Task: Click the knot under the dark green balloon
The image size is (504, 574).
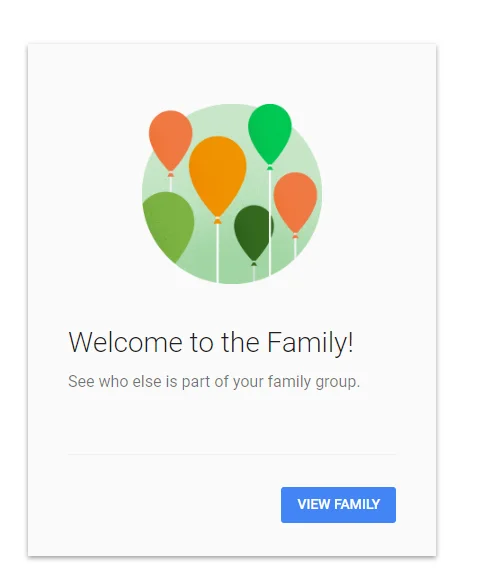Action: pos(254,264)
